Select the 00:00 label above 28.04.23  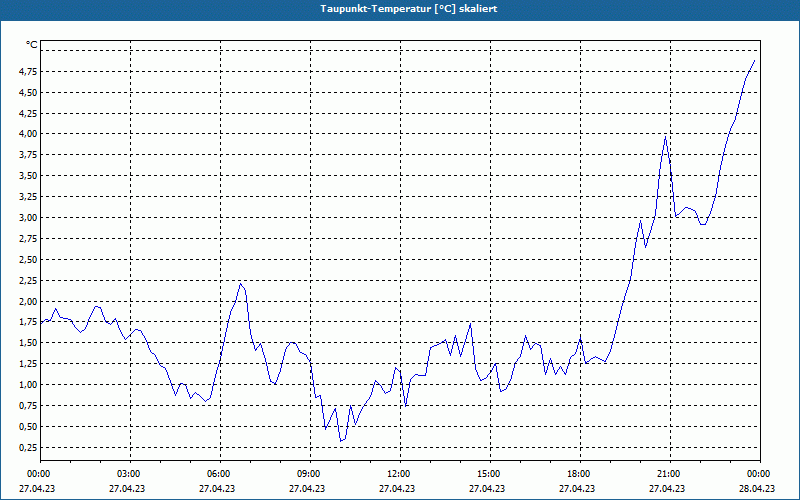pyautogui.click(x=758, y=474)
